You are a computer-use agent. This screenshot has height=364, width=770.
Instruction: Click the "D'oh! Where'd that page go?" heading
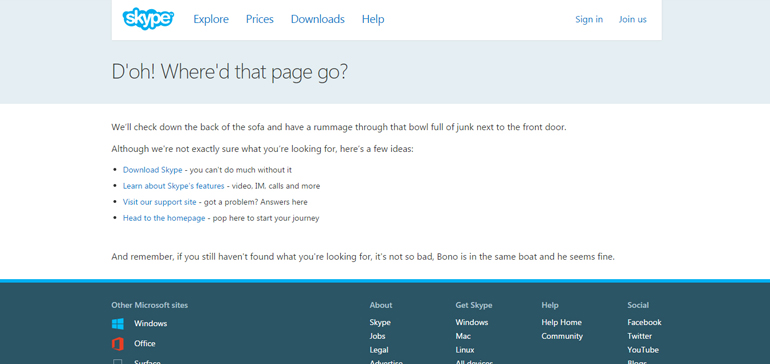click(229, 72)
